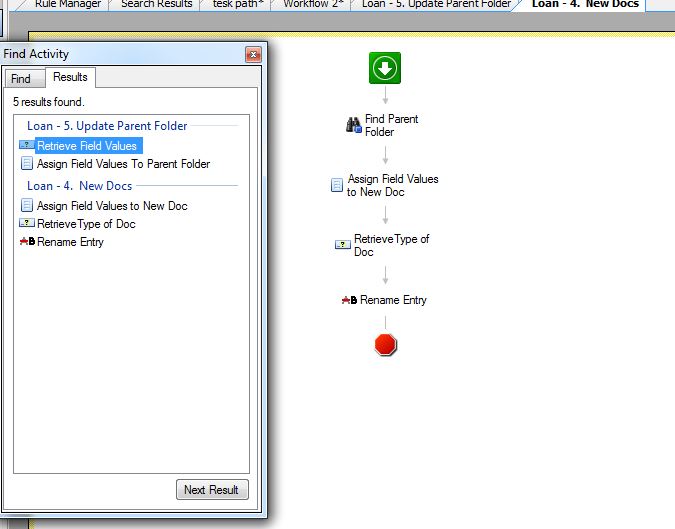The image size is (675, 529).
Task: Switch to Loan - 5. Update Parent Folder tab
Action: pos(436,4)
